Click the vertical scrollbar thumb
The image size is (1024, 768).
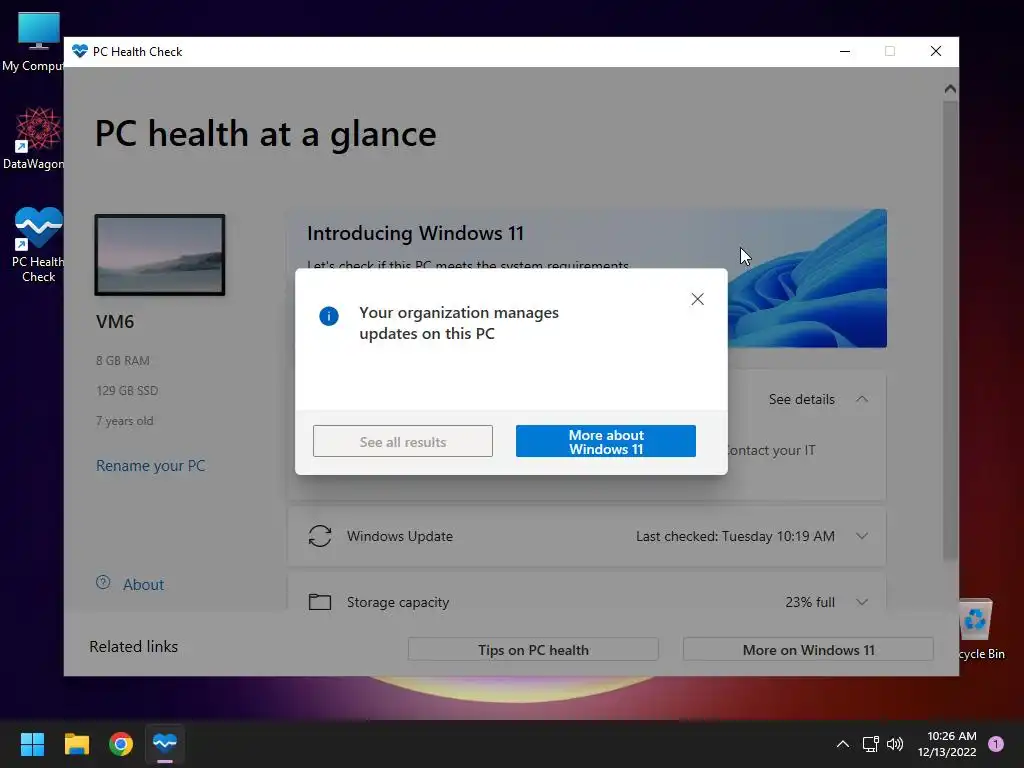tap(950, 330)
